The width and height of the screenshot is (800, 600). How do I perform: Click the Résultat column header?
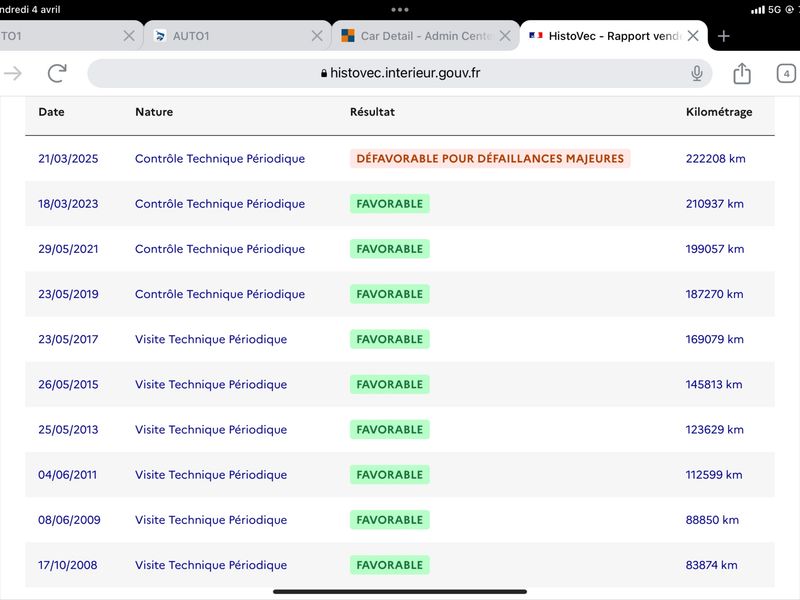(372, 112)
